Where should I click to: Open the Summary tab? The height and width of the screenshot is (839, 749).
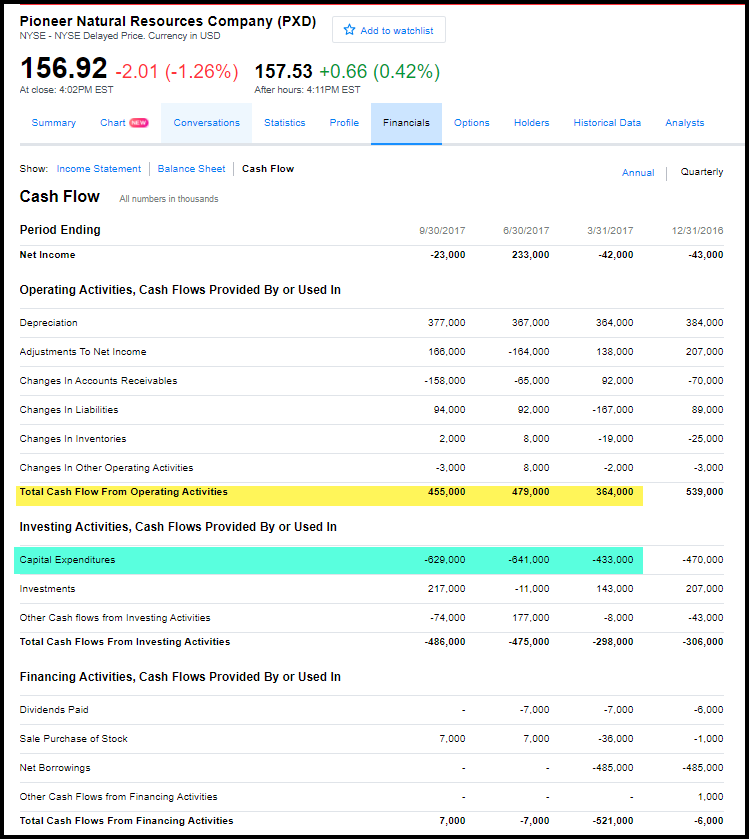point(54,123)
